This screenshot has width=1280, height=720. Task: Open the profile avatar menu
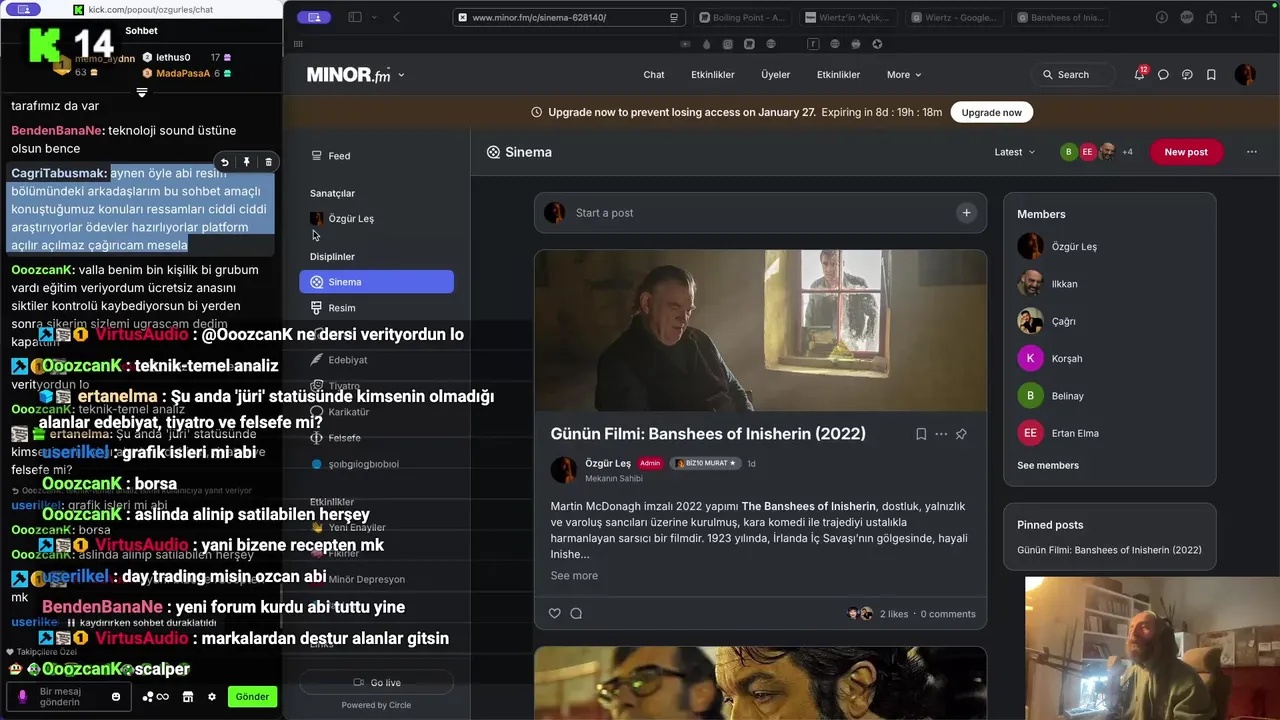tap(1245, 75)
